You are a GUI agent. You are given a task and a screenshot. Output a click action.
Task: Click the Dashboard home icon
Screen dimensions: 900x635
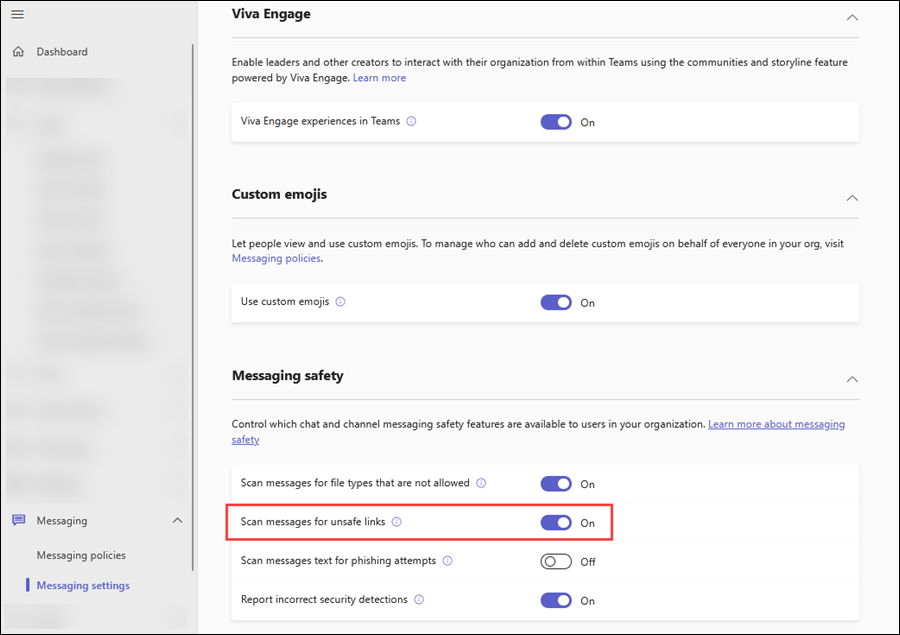(x=18, y=52)
